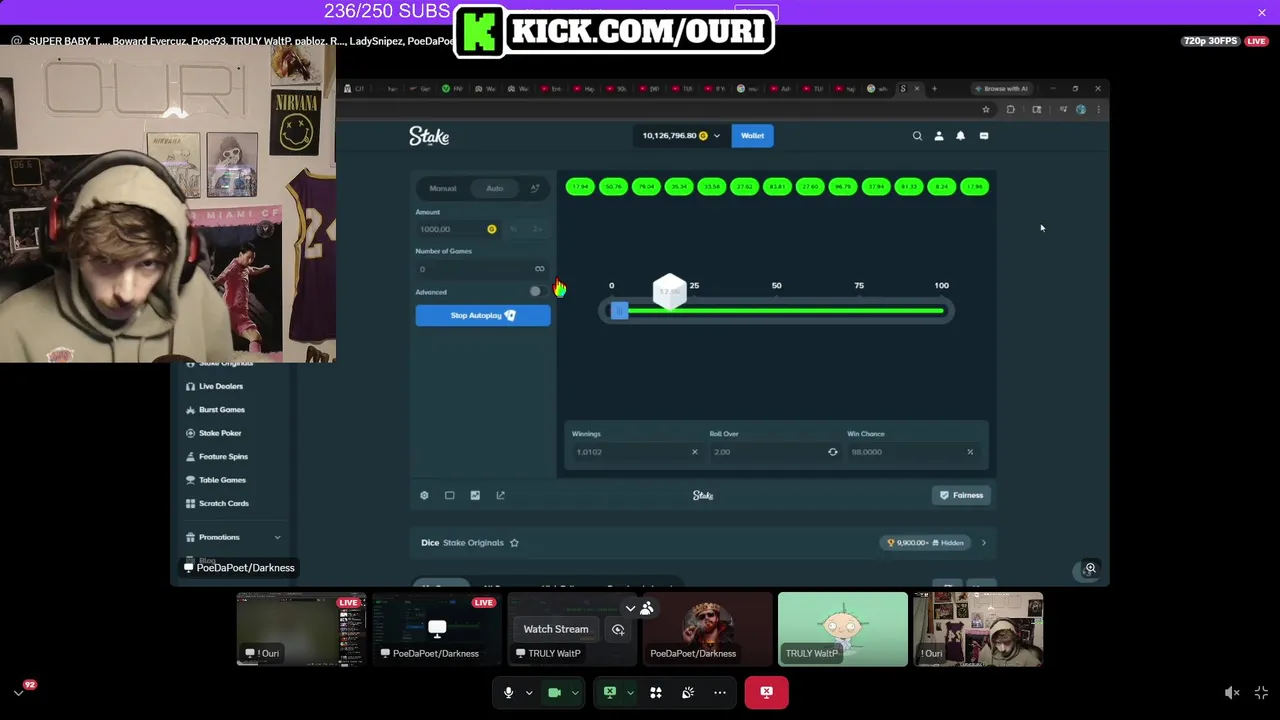Collapse the participant thumbnails chevron
The image size is (1280, 720).
630,608
